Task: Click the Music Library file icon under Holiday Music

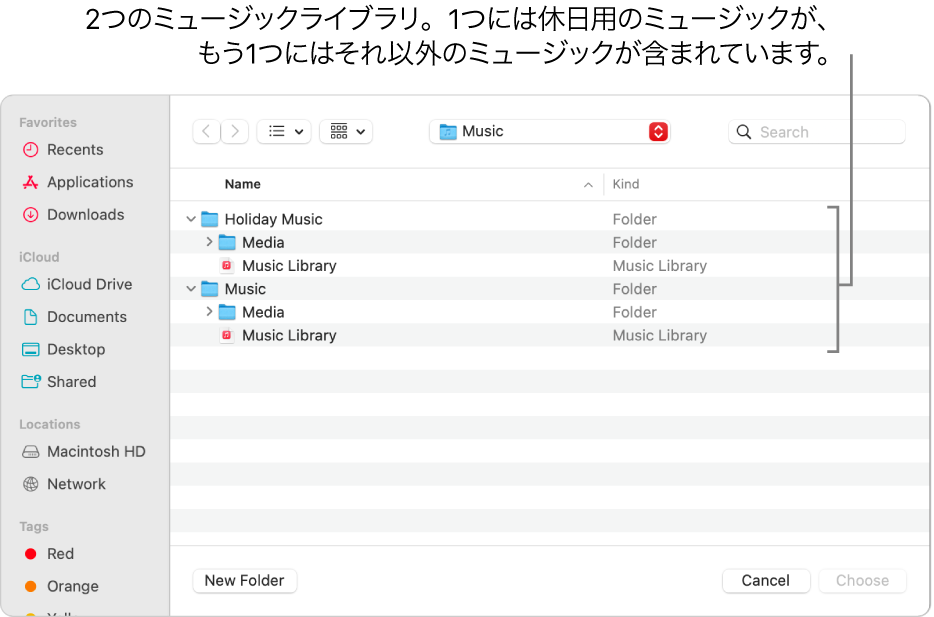Action: pos(226,266)
